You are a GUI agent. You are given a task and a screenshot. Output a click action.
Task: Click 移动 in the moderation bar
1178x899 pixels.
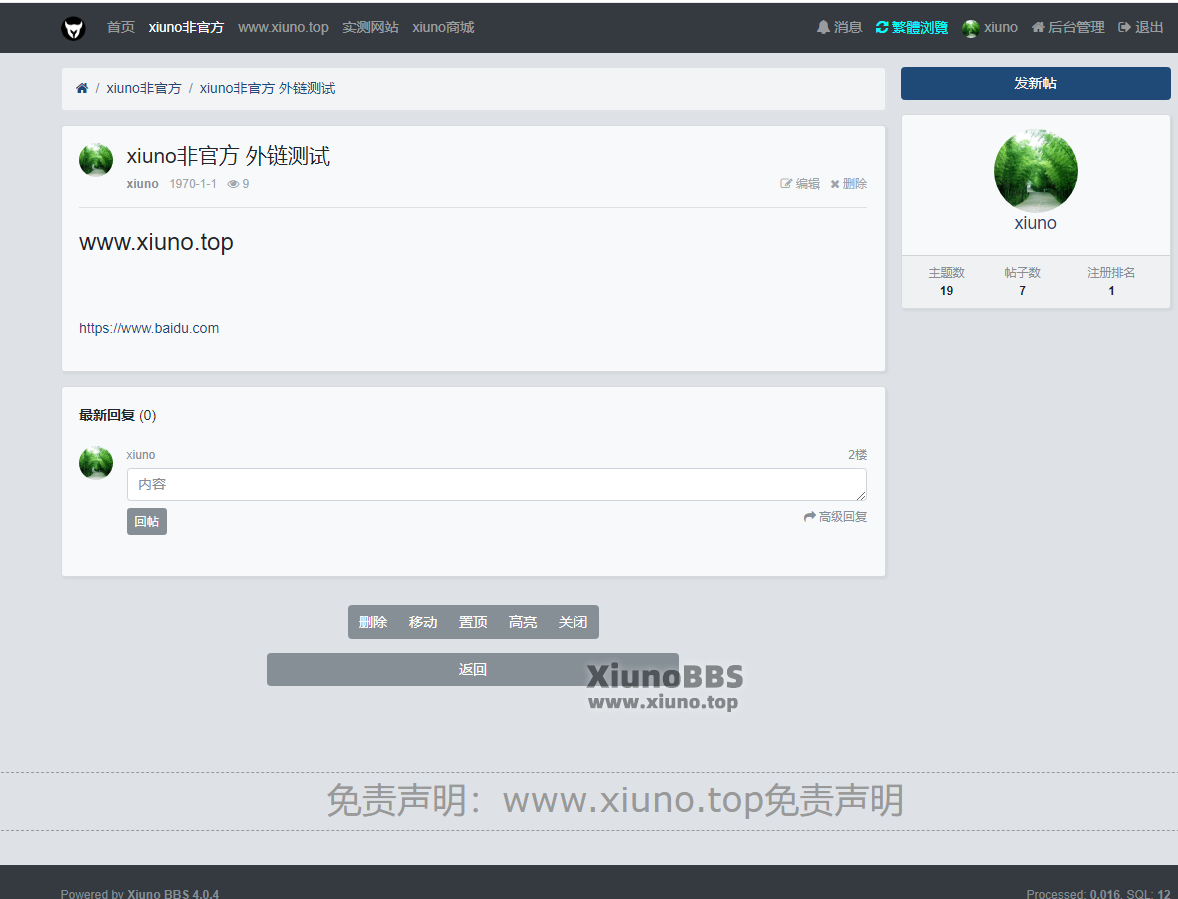423,622
